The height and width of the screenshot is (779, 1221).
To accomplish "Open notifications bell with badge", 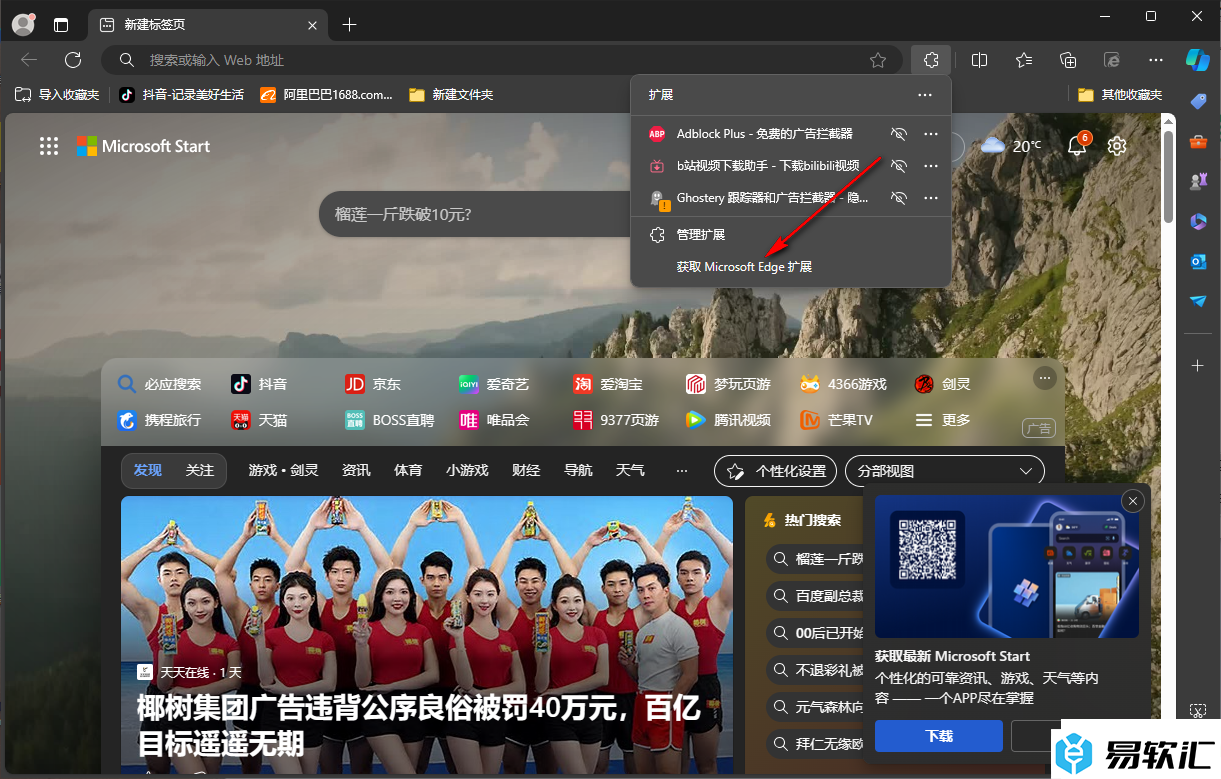I will [1077, 145].
